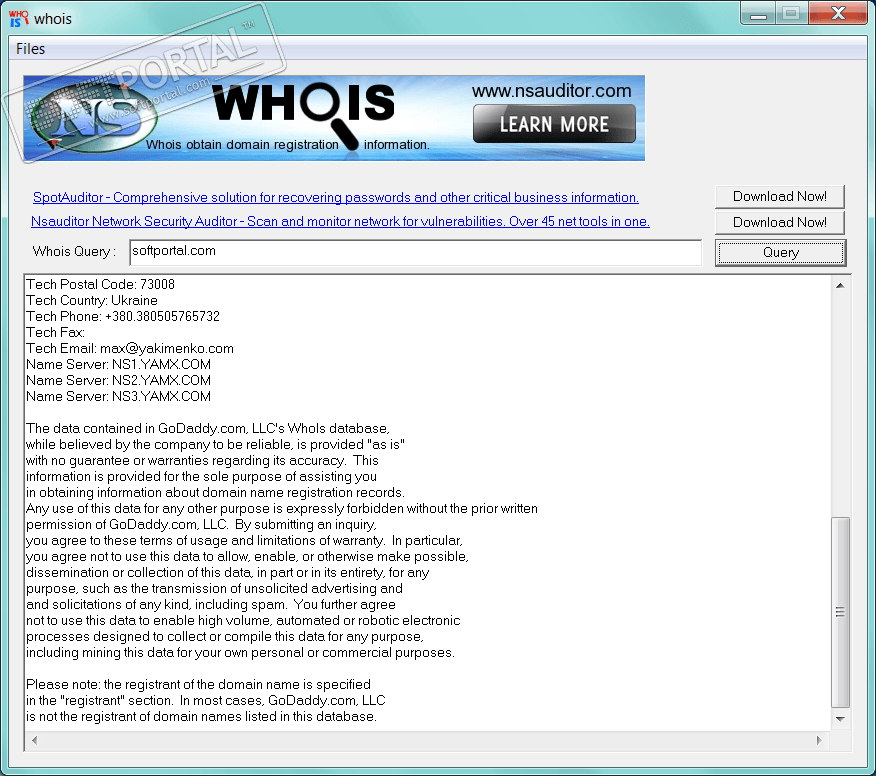Click the WHOIS nsauditor banner image
This screenshot has height=776, width=876.
(x=334, y=118)
